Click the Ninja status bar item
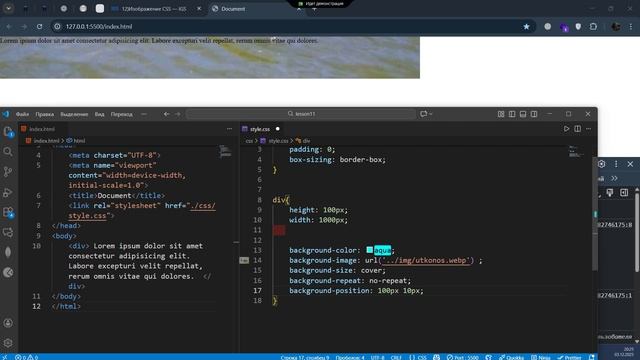 pyautogui.click(x=540, y=357)
